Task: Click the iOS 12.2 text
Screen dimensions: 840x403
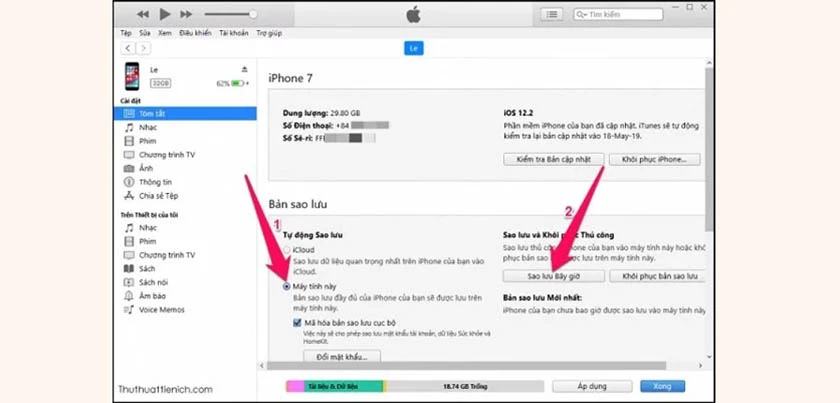Action: pos(518,114)
